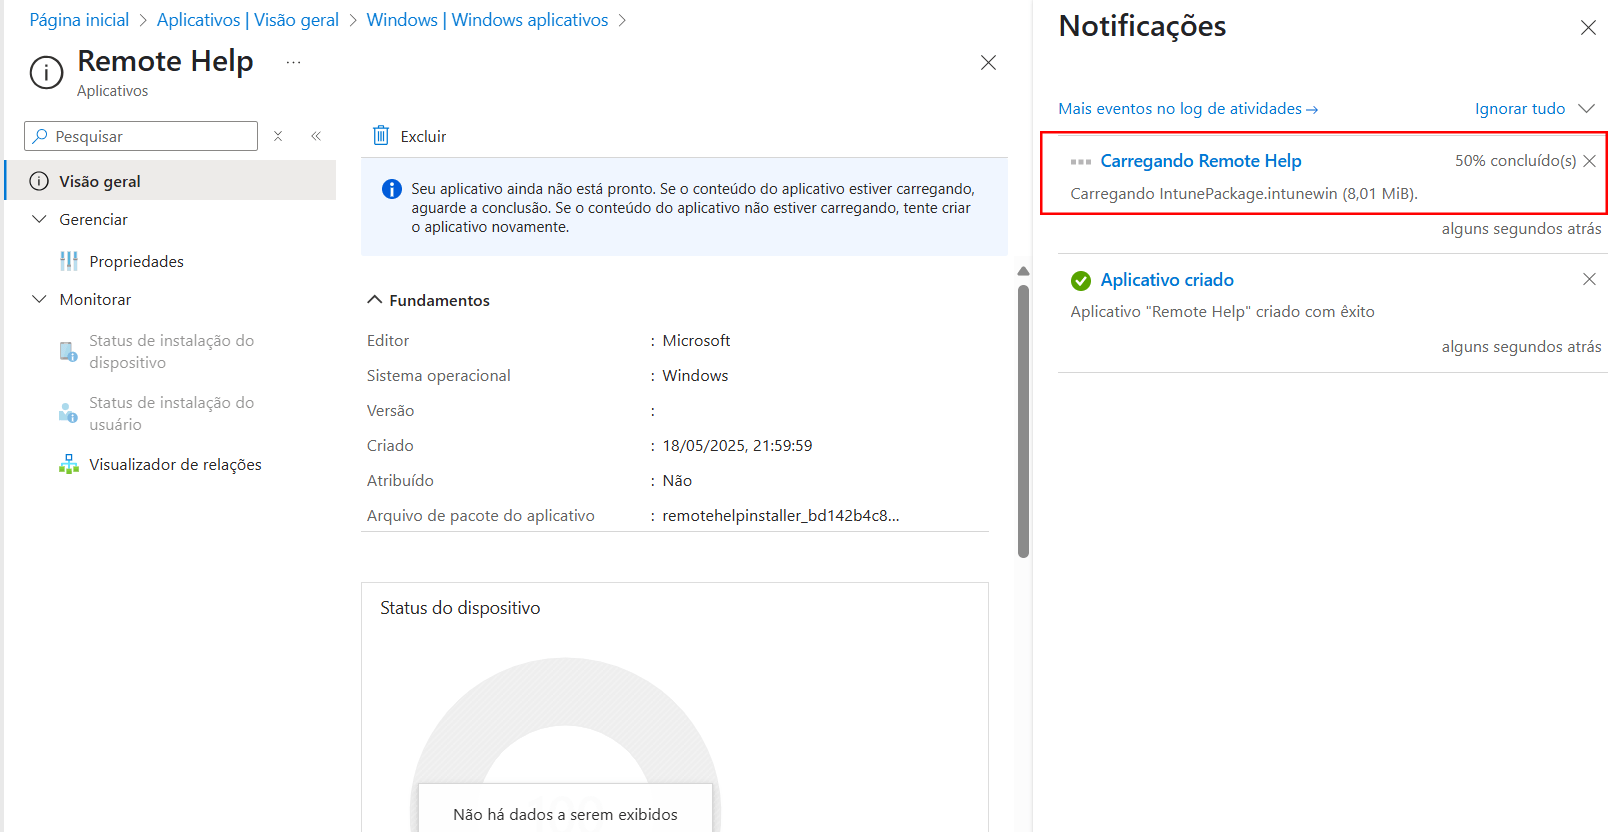Viewport: 1619px width, 832px height.
Task: Collapse the Monitorar section
Action: (x=39, y=299)
